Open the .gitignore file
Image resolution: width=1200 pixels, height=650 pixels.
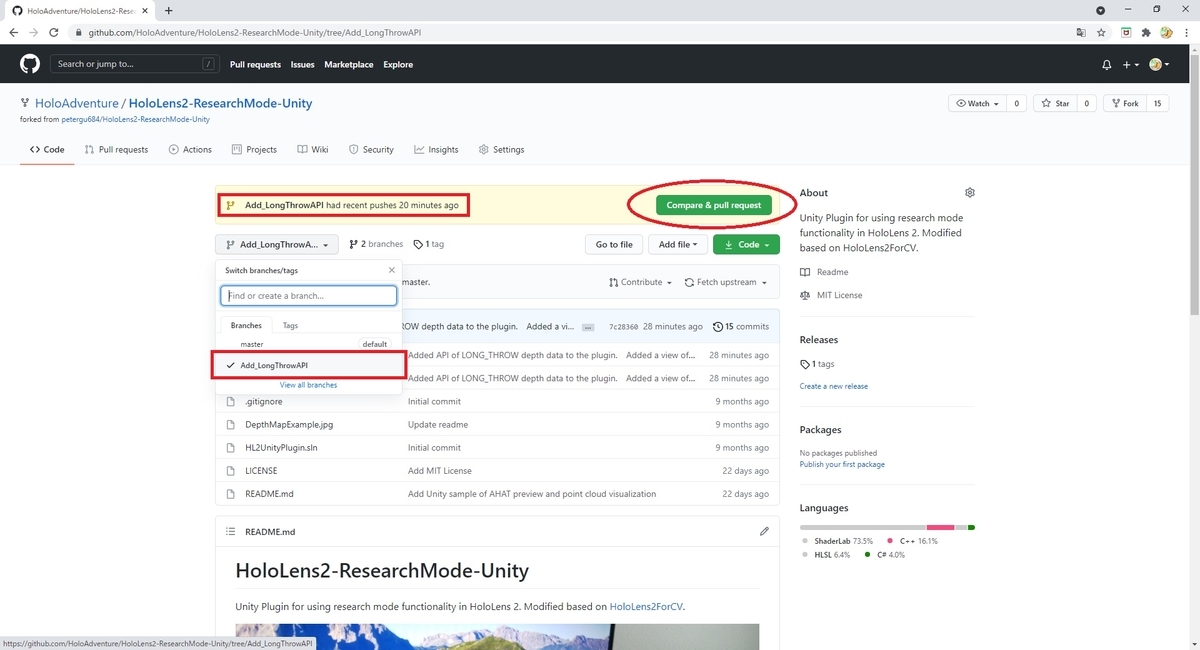click(x=264, y=401)
